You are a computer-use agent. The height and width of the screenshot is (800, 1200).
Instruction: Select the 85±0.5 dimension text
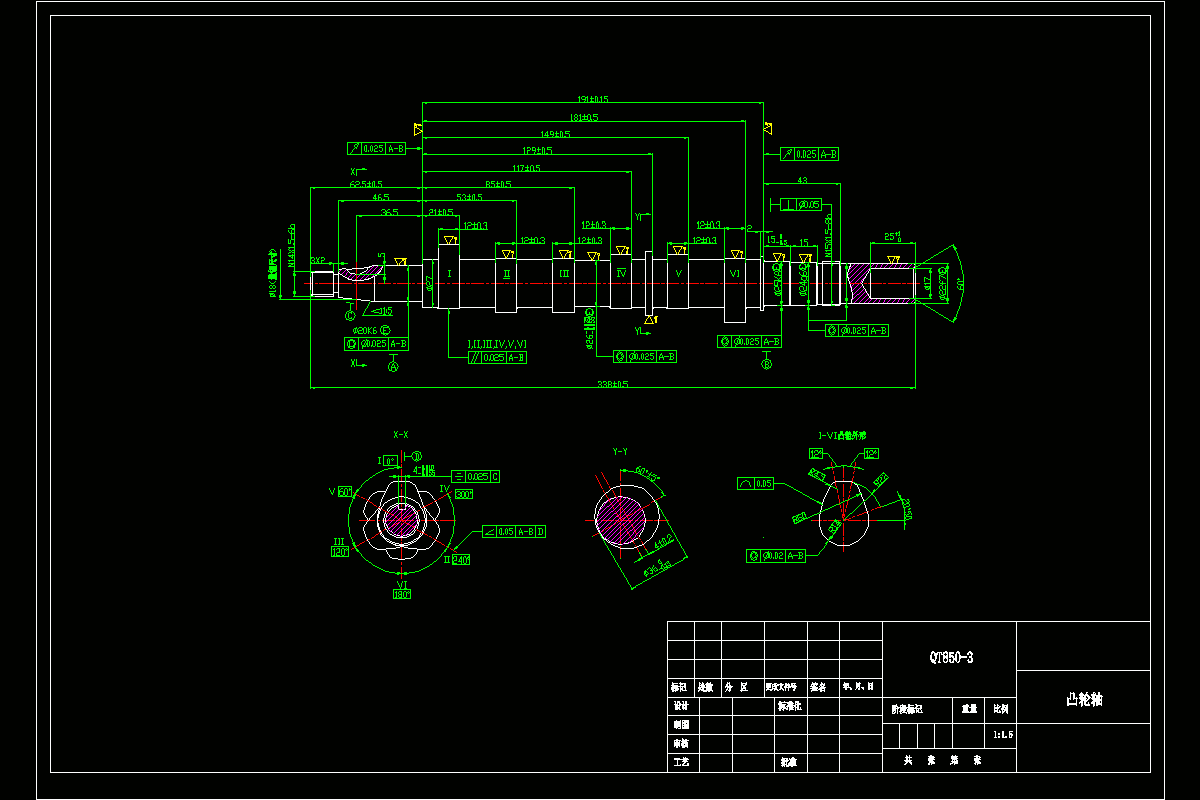coord(498,184)
